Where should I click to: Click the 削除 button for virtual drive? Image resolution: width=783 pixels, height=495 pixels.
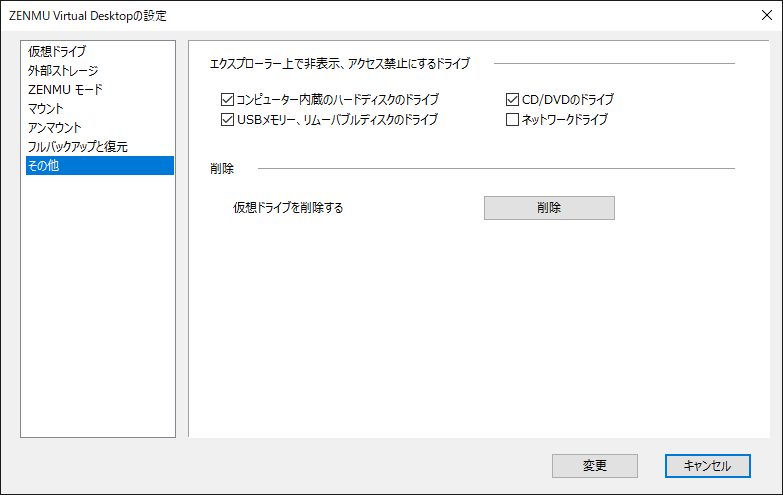click(549, 208)
